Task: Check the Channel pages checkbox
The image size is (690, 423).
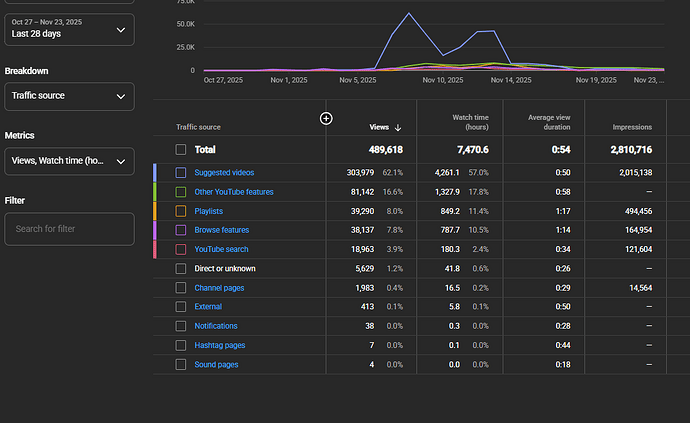Action: 181,288
